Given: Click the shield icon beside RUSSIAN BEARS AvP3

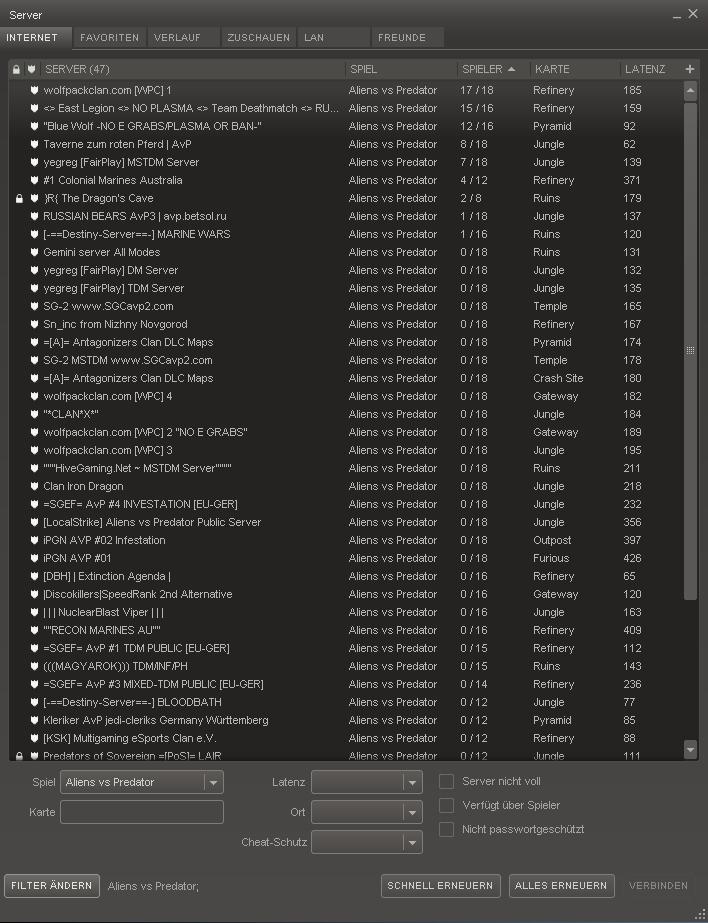Looking at the screenshot, I should 34,217.
